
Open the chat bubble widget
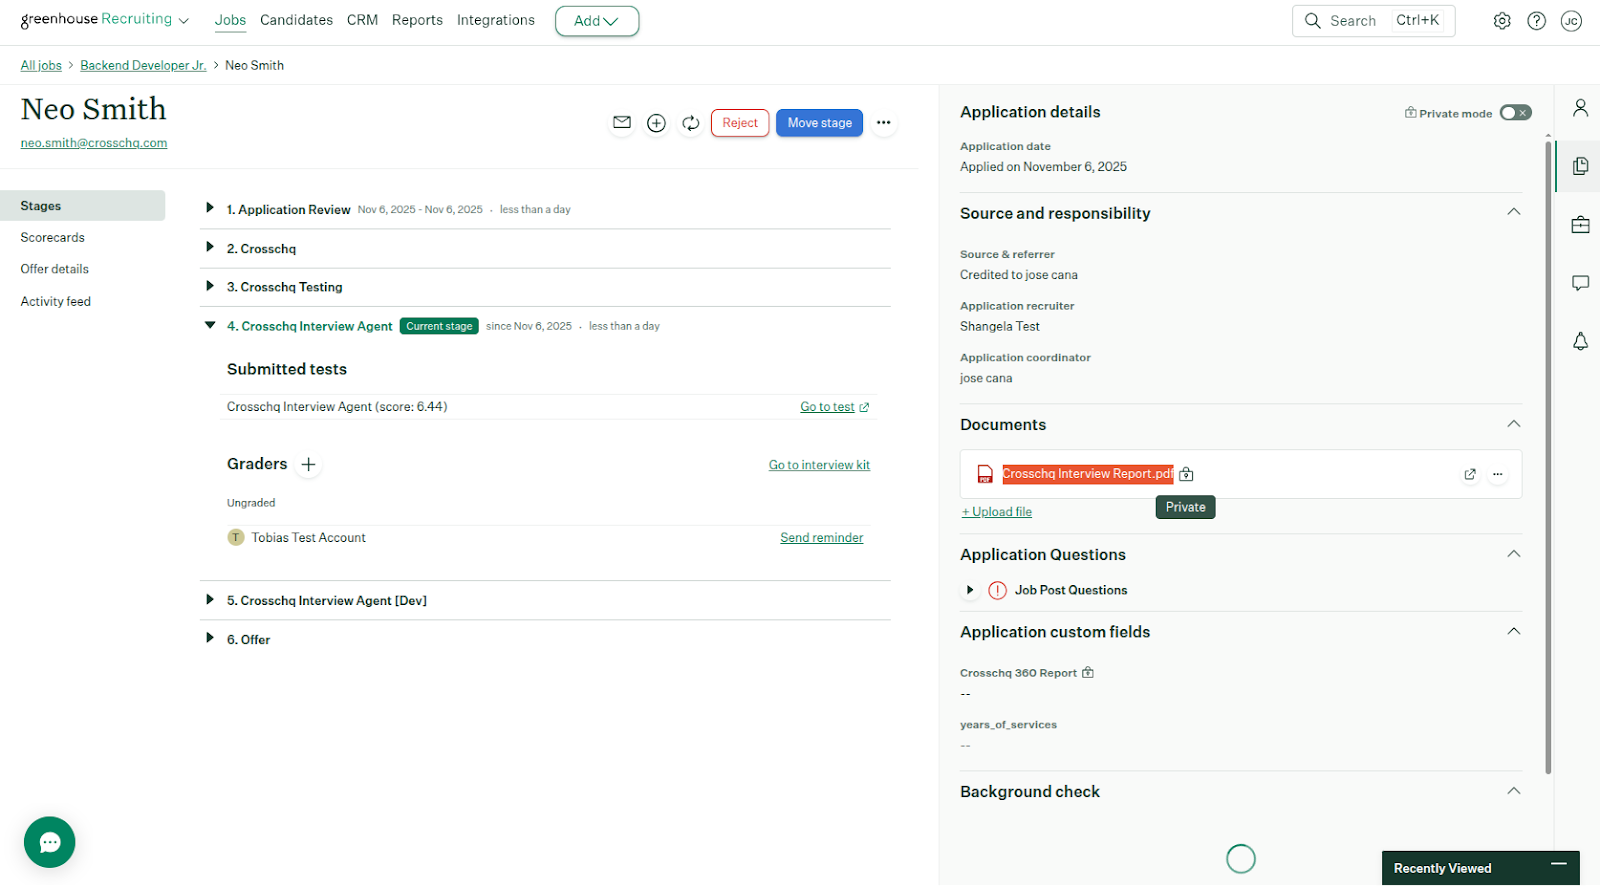(50, 842)
